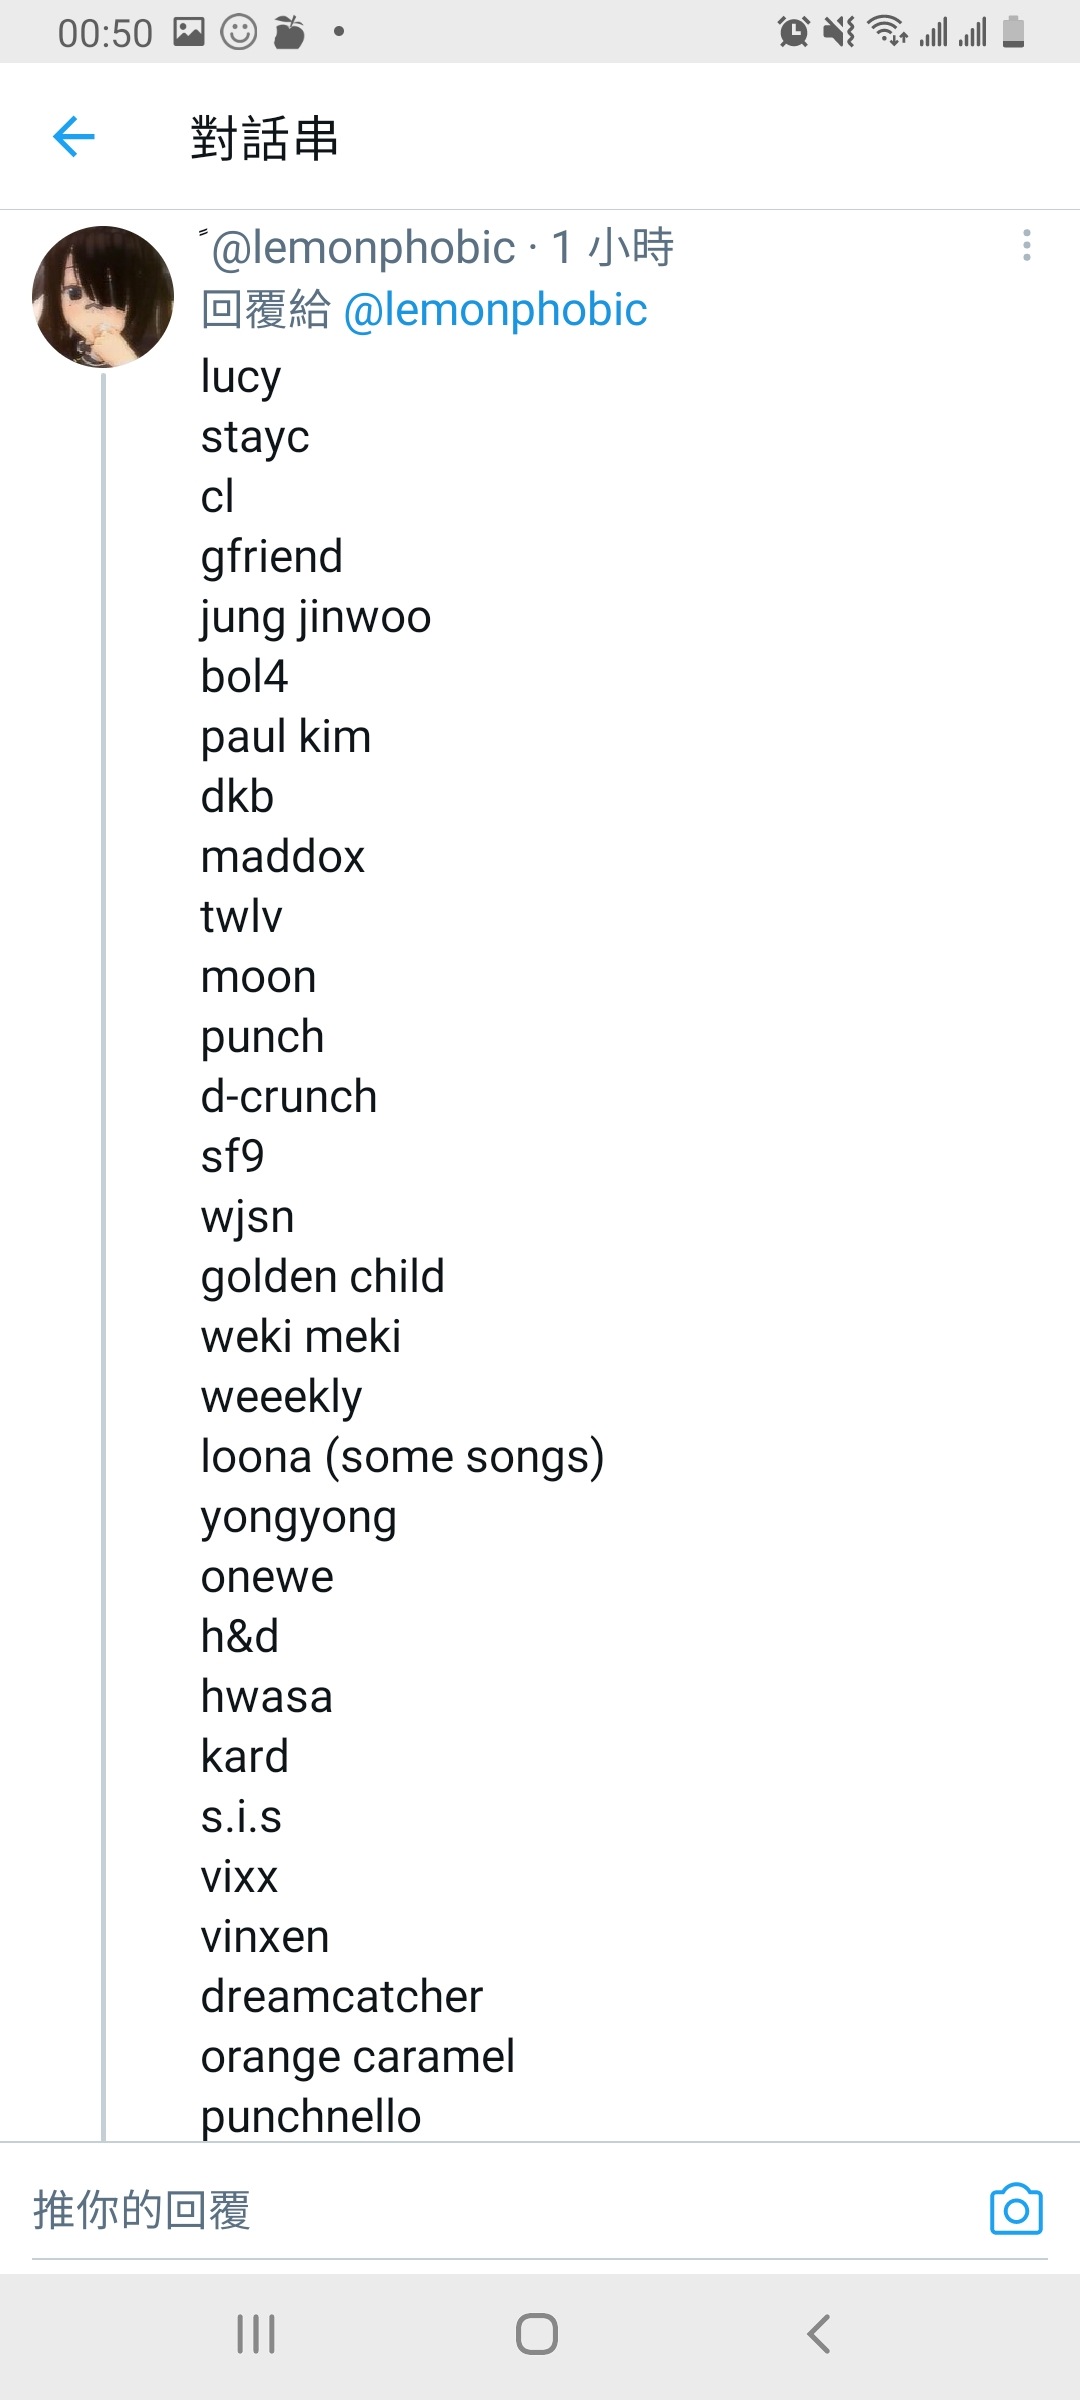Tap the tweet text line "dreamcatcher"

(341, 1997)
